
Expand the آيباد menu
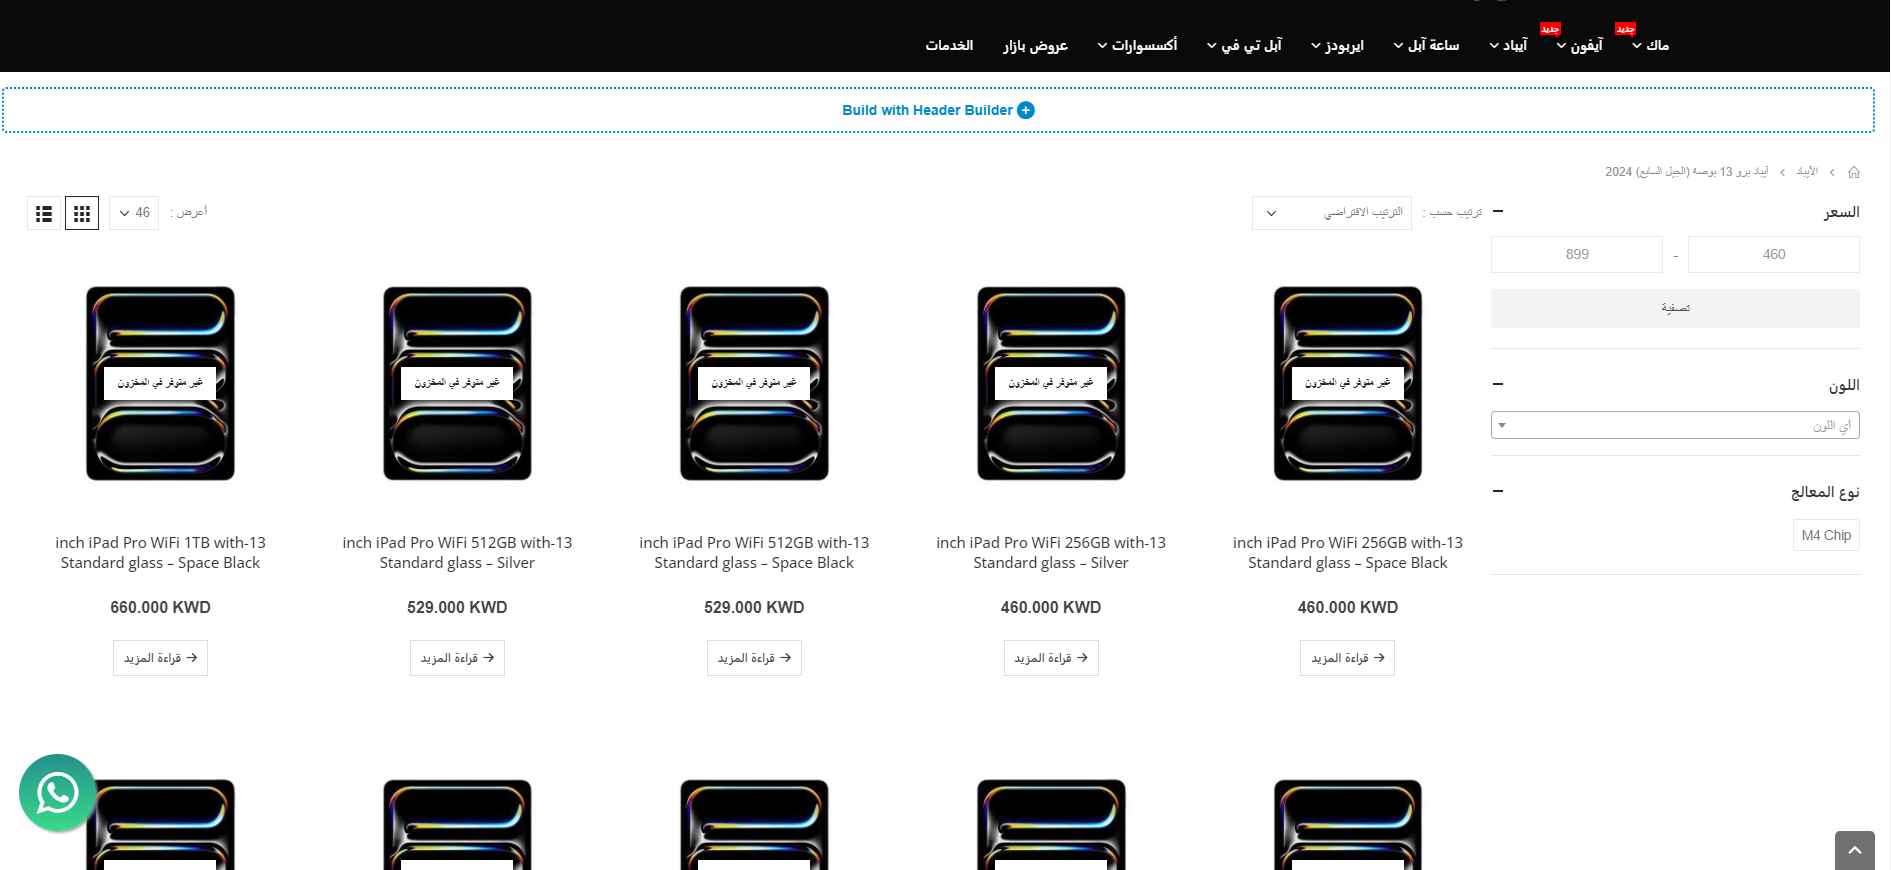(x=1508, y=45)
